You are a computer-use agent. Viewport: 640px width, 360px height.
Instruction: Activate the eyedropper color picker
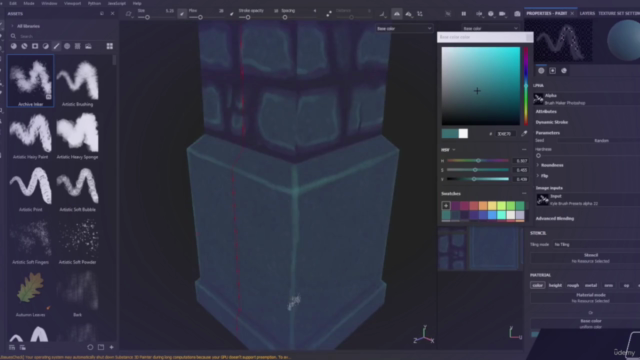(x=524, y=133)
